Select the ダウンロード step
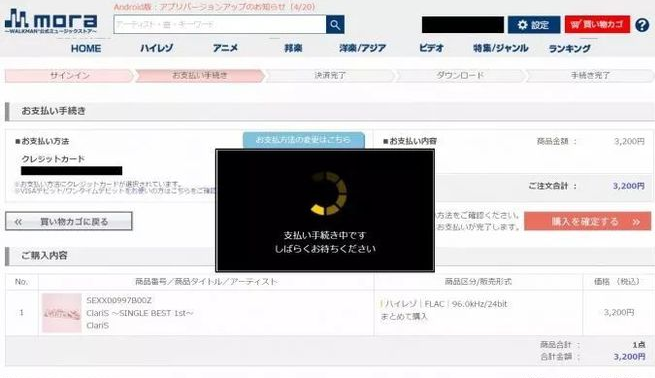The height and width of the screenshot is (378, 655). (x=460, y=76)
